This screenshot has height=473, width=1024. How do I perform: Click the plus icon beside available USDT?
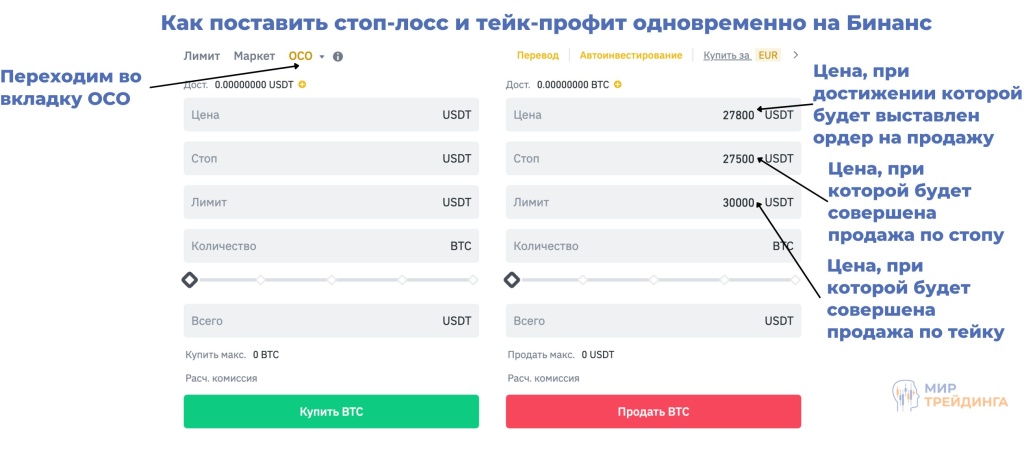pyautogui.click(x=303, y=85)
